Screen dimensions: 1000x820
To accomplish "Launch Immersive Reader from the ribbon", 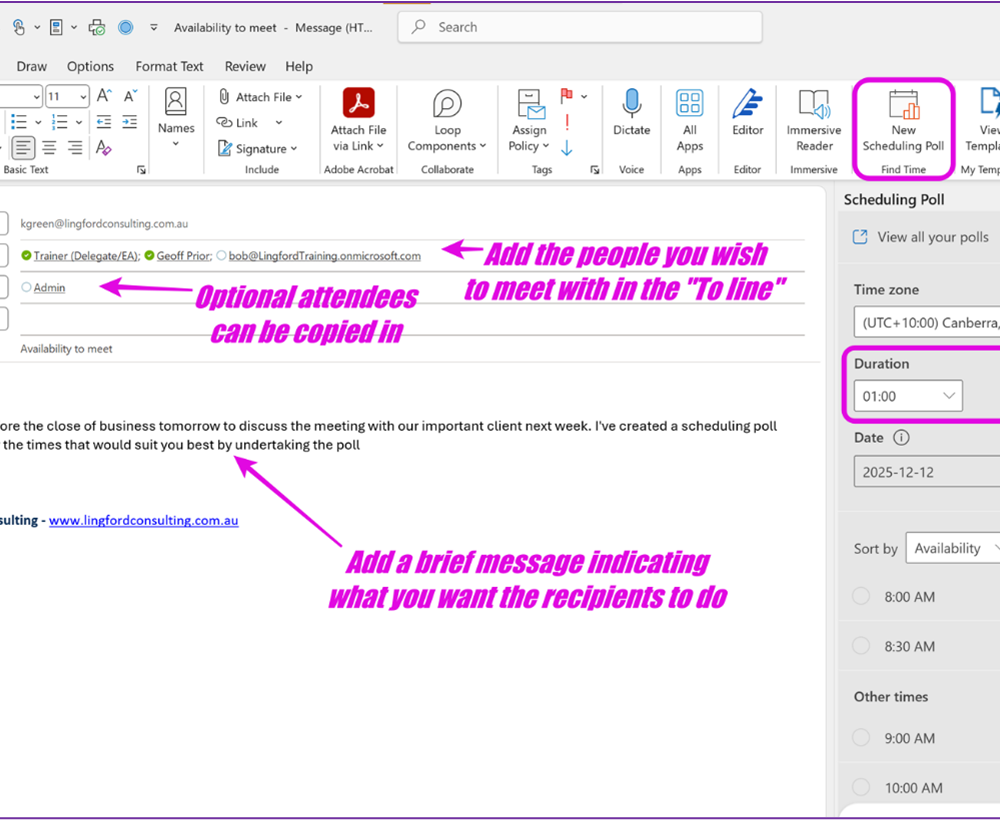I will pyautogui.click(x=813, y=104).
